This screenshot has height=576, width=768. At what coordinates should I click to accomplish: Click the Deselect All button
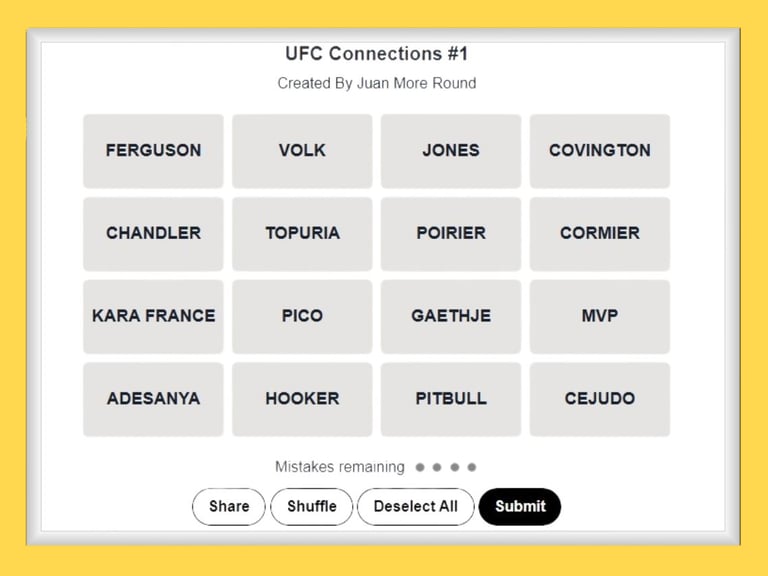tap(416, 506)
